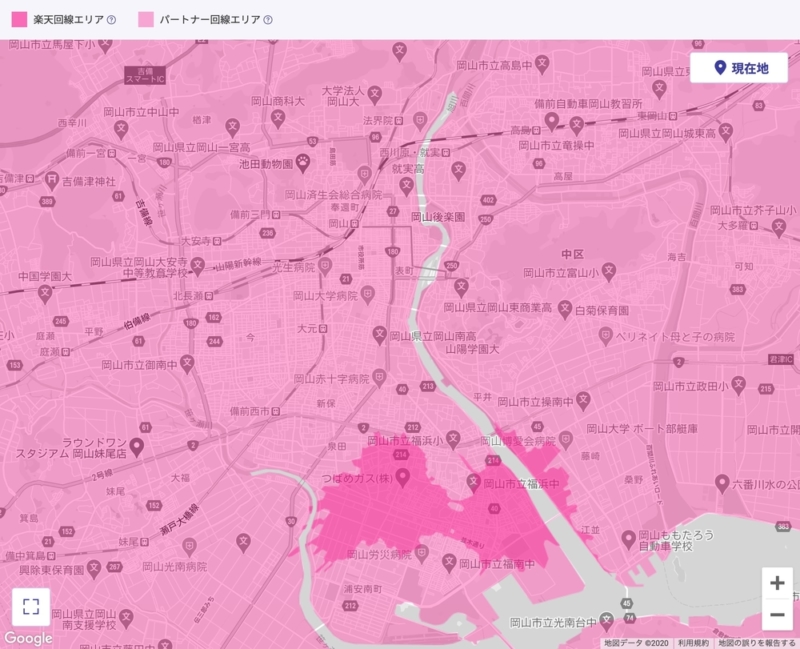This screenshot has height=649, width=800.
Task: Select the 岡山博愛会病院 marker
Action: [x=565, y=439]
